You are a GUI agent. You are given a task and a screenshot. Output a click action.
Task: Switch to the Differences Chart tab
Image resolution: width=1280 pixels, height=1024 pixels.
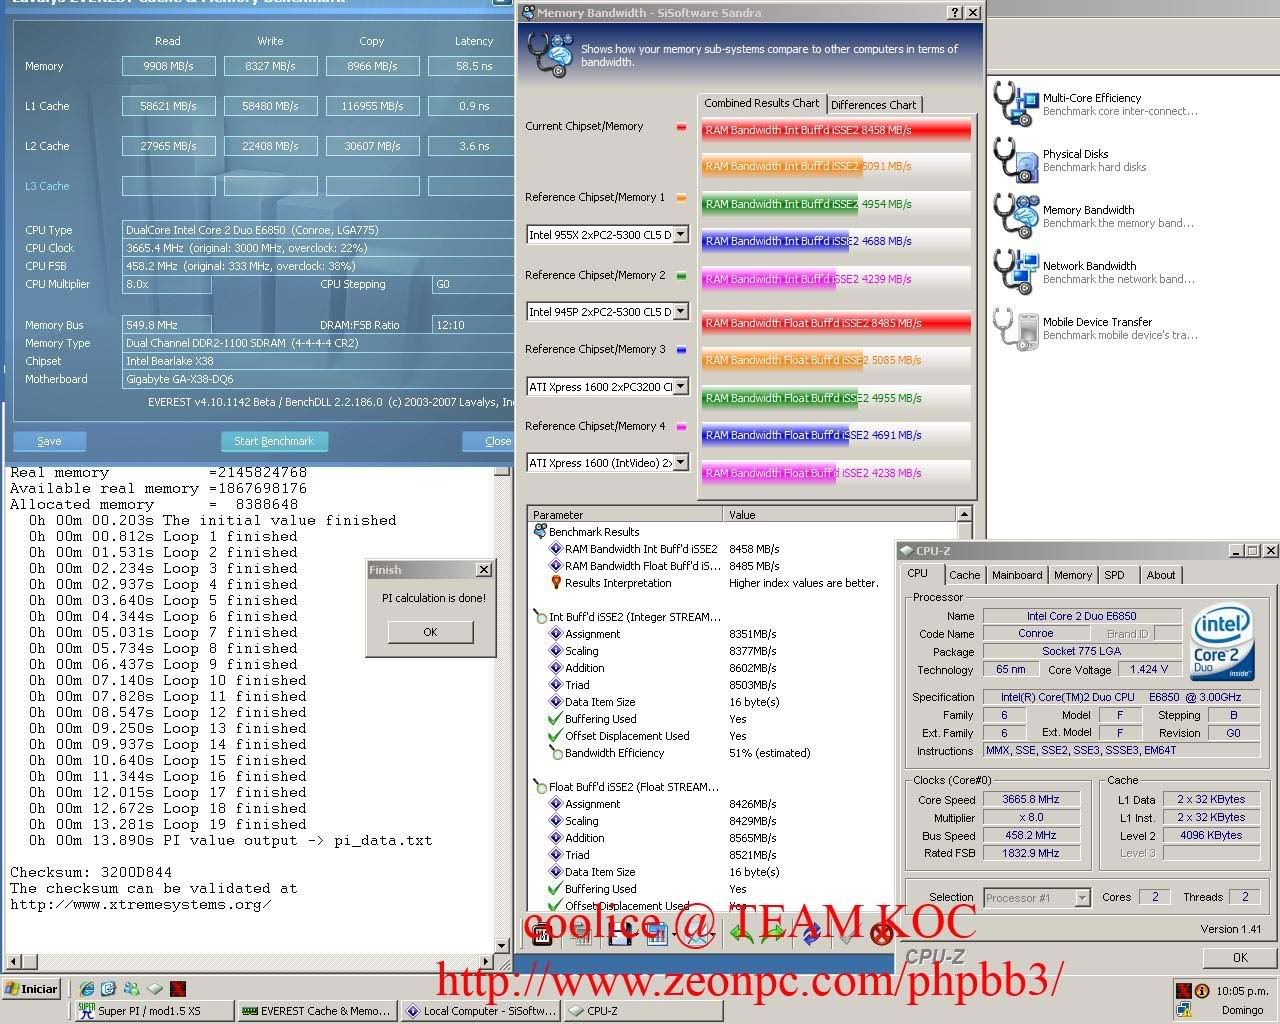click(873, 105)
